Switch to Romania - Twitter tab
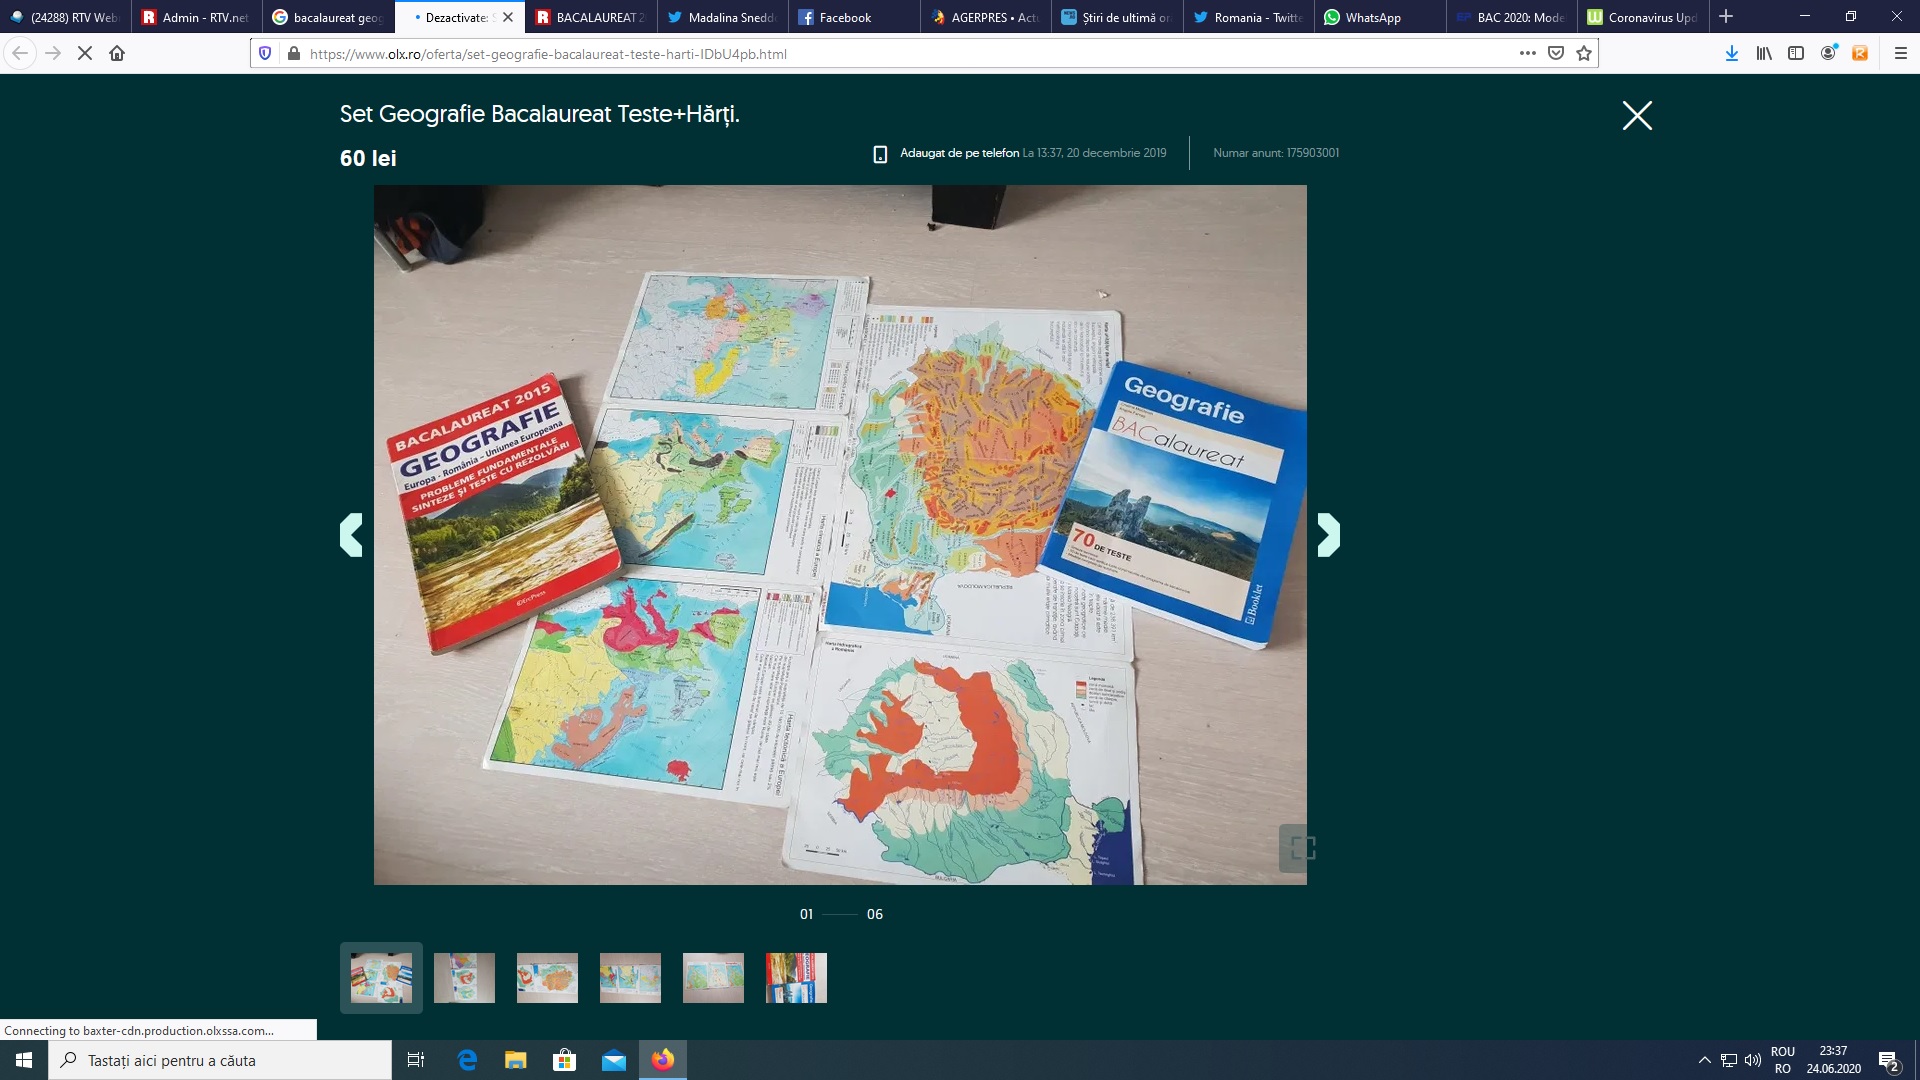The image size is (1920, 1080). [x=1248, y=18]
